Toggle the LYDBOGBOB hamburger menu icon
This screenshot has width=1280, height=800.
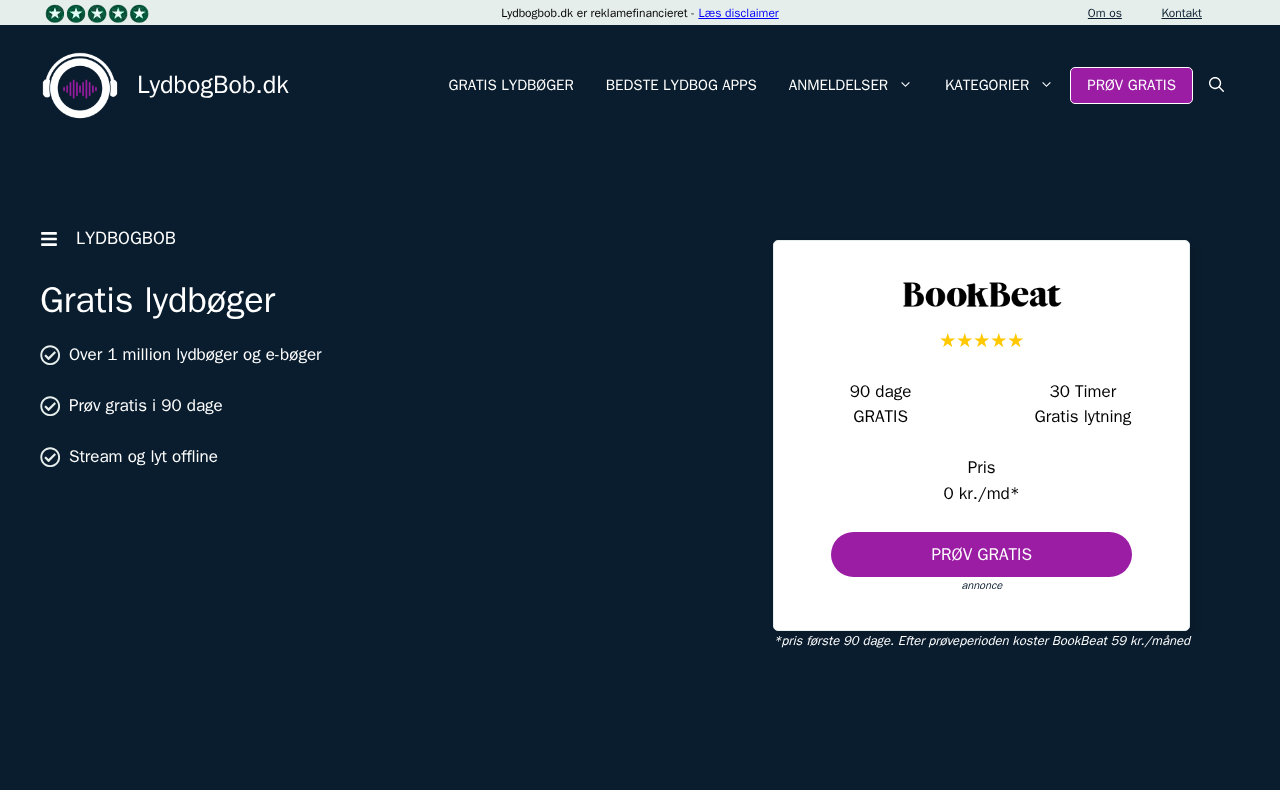49,239
